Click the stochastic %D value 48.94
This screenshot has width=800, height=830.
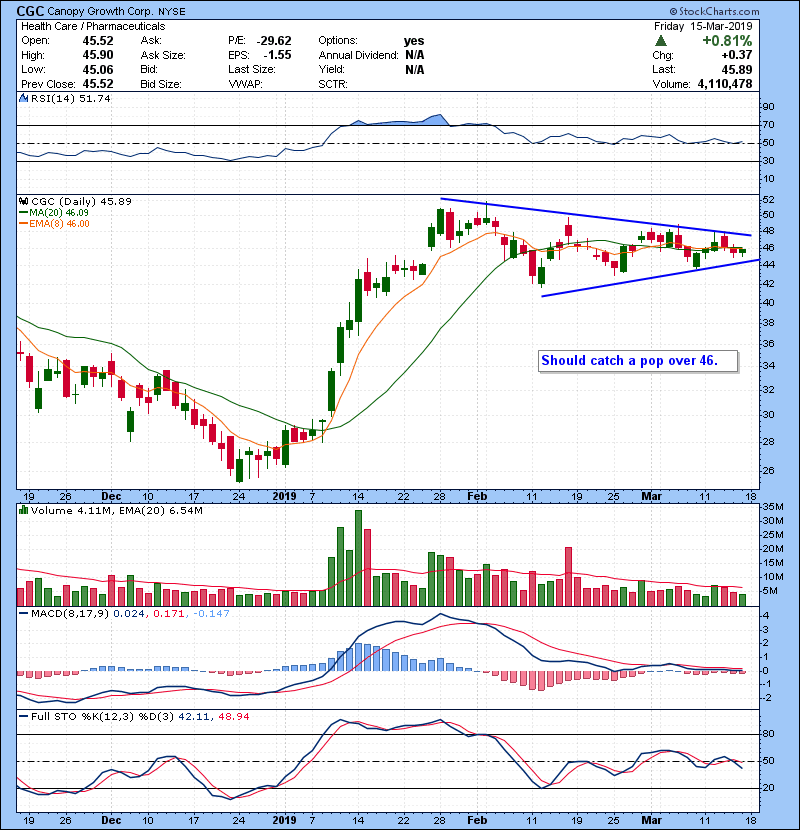(233, 717)
